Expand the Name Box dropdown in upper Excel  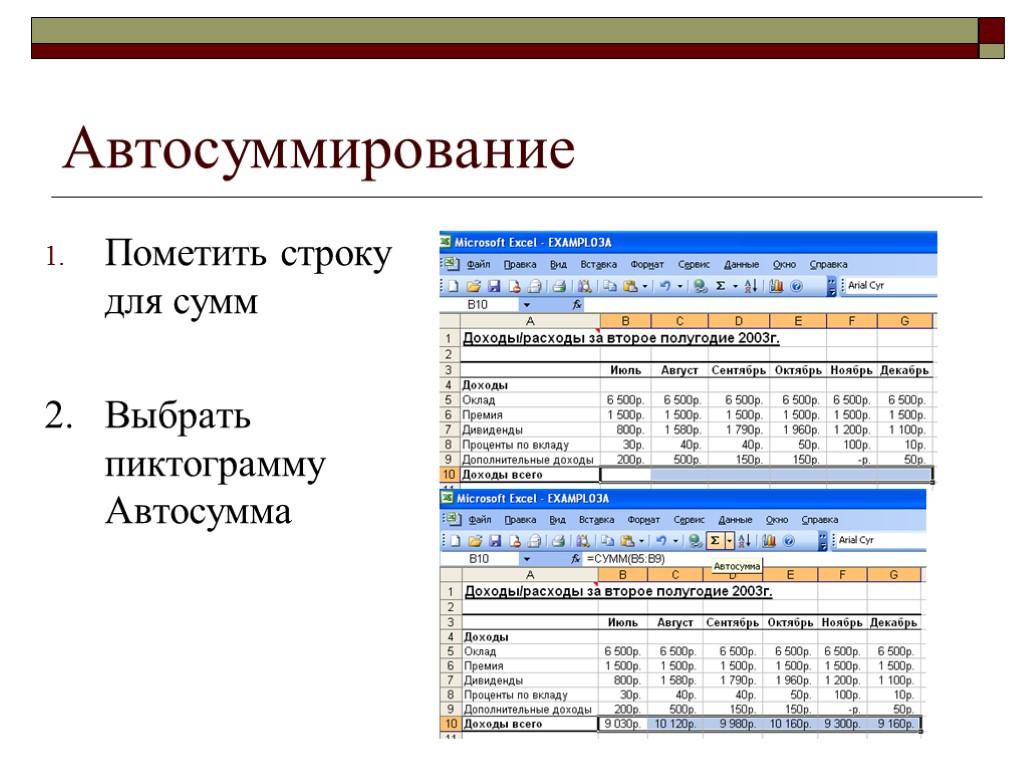[527, 305]
